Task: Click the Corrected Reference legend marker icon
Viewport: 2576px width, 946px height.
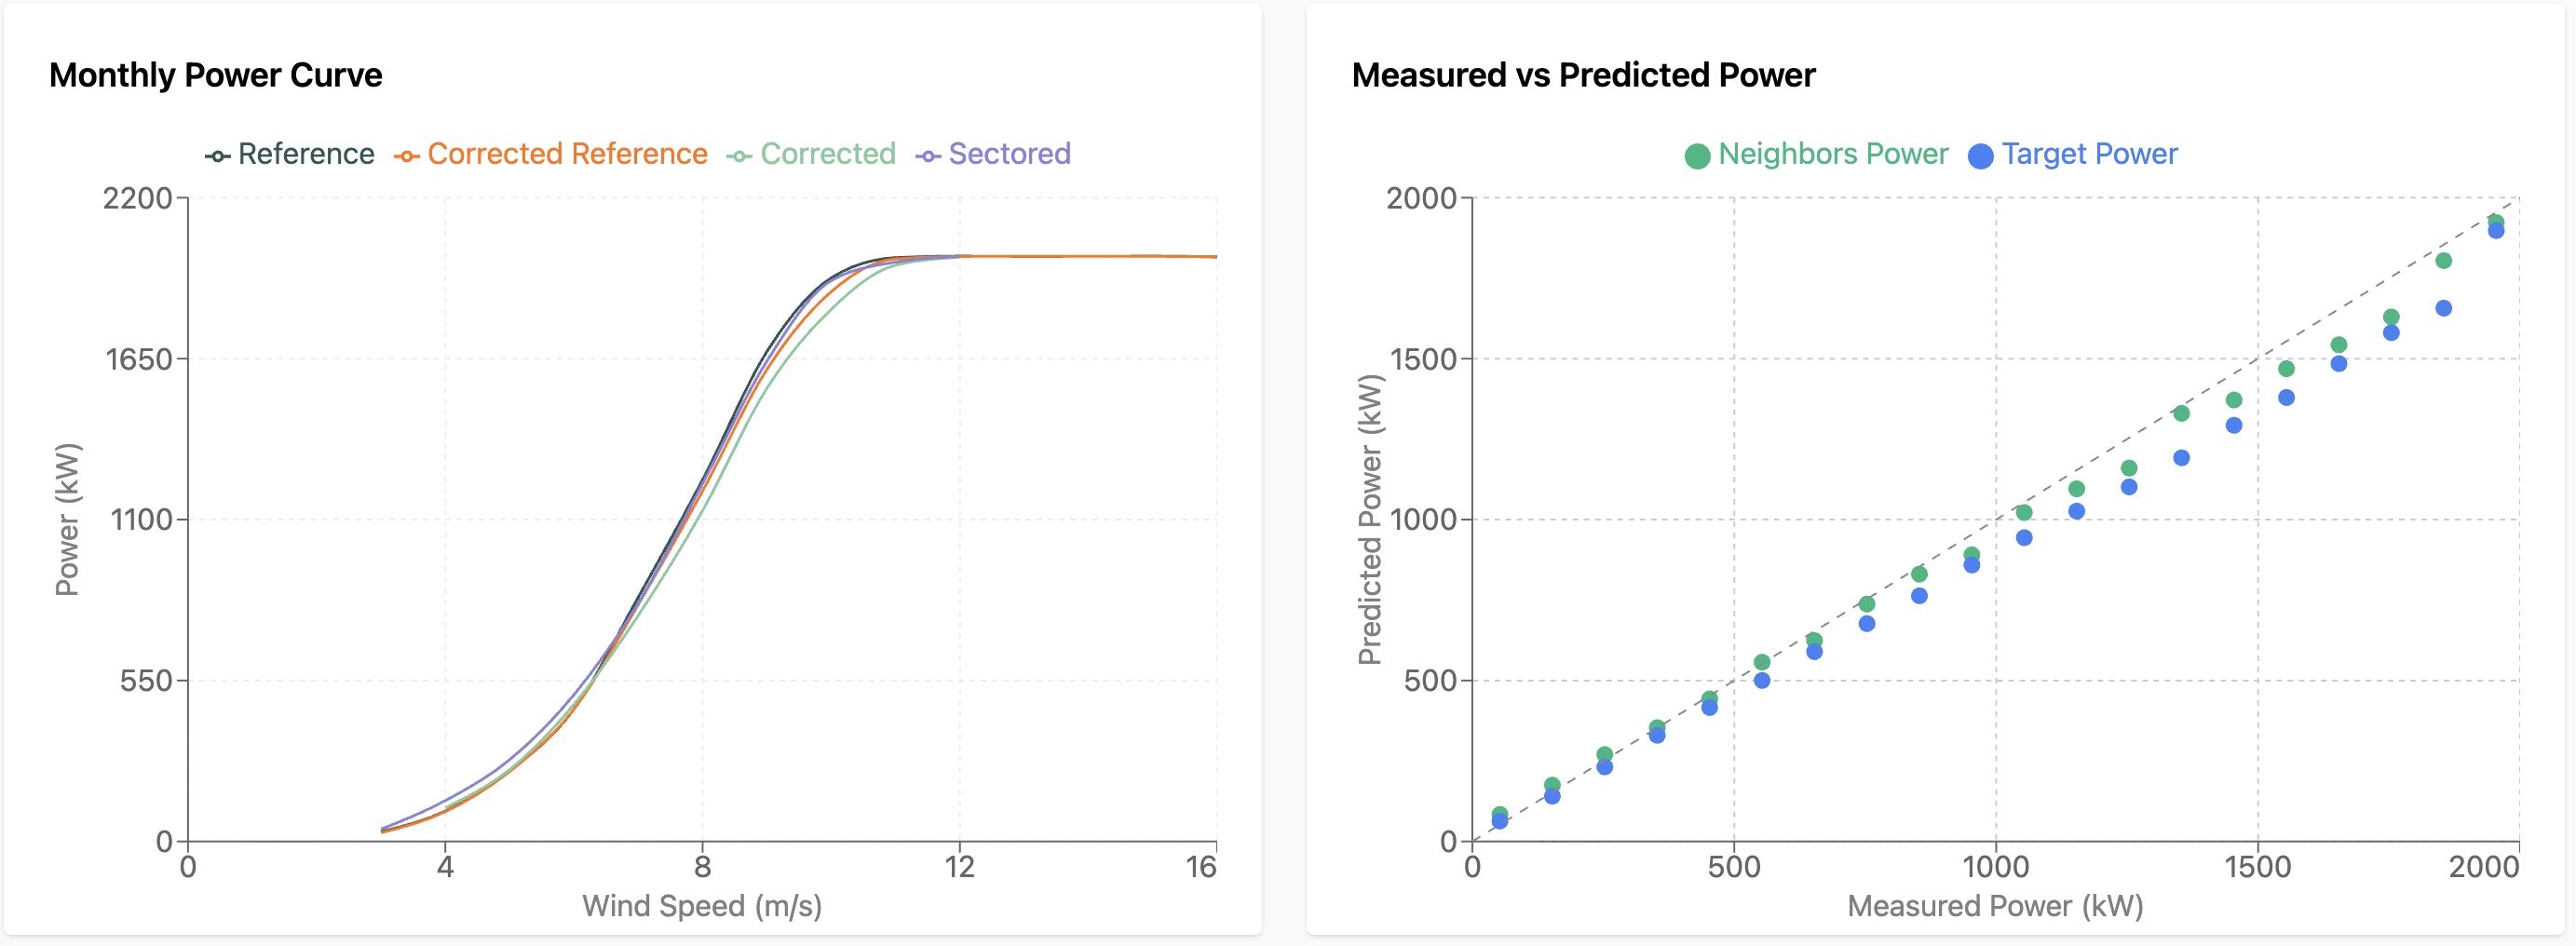Action: [406, 156]
